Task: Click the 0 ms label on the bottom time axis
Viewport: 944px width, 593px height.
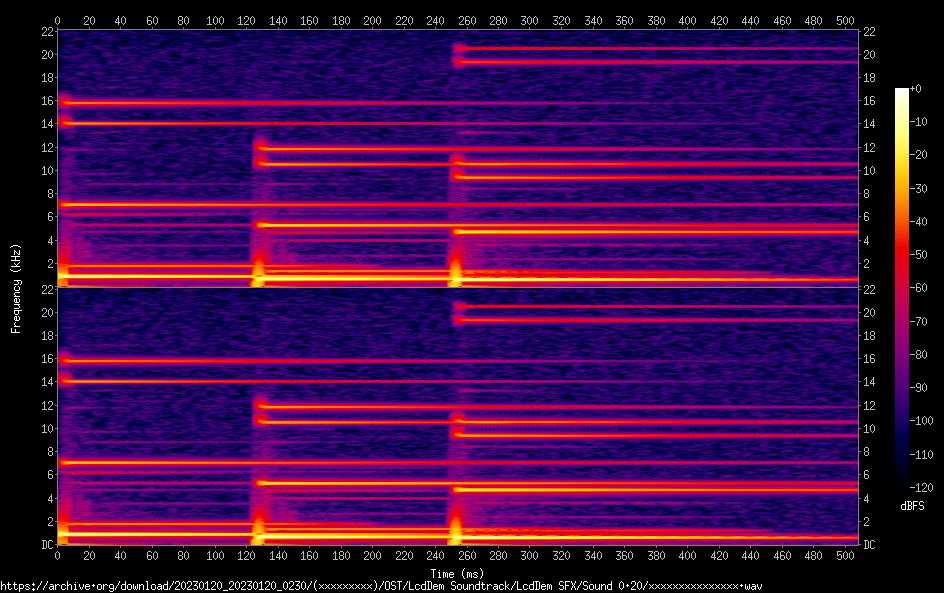Action: coord(58,555)
